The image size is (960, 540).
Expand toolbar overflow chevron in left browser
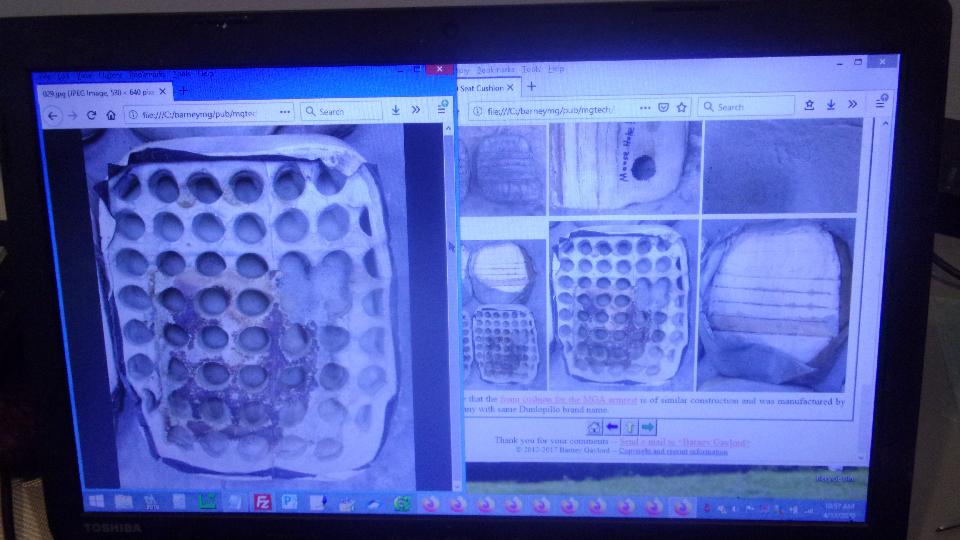coord(417,111)
